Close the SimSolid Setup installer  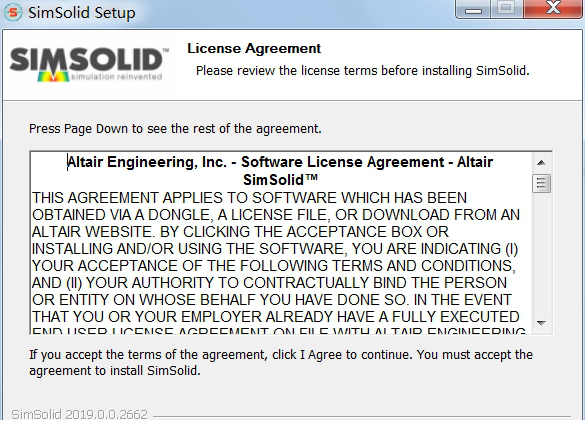[x=553, y=8]
